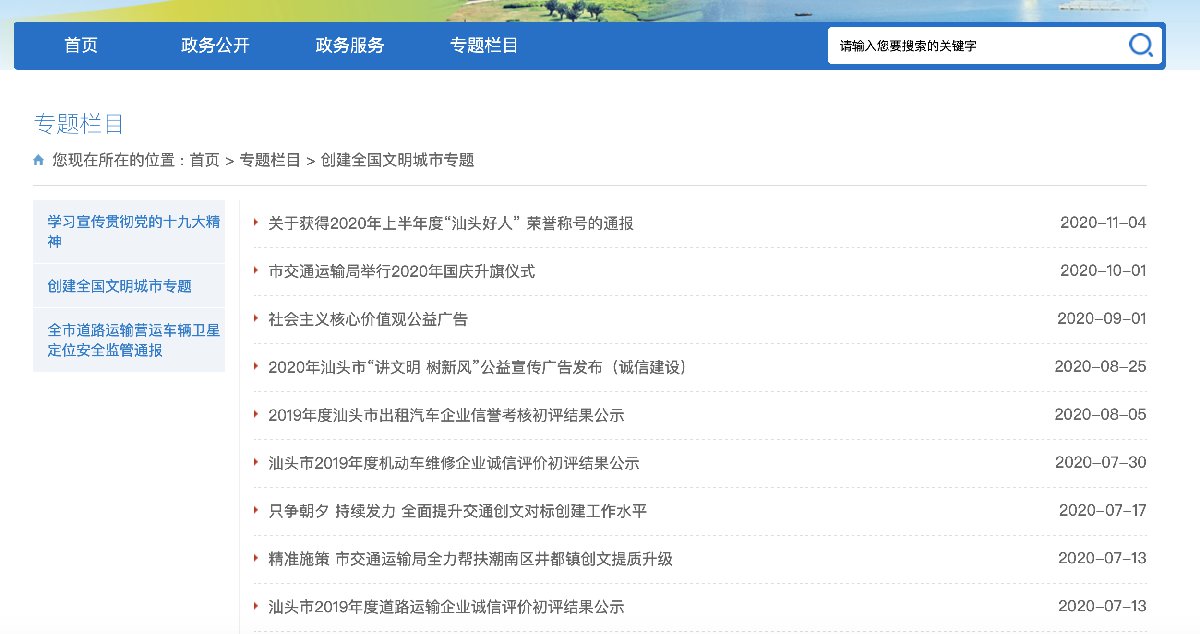Open the 首页 menu item
The width and height of the screenshot is (1200, 634).
pos(81,46)
